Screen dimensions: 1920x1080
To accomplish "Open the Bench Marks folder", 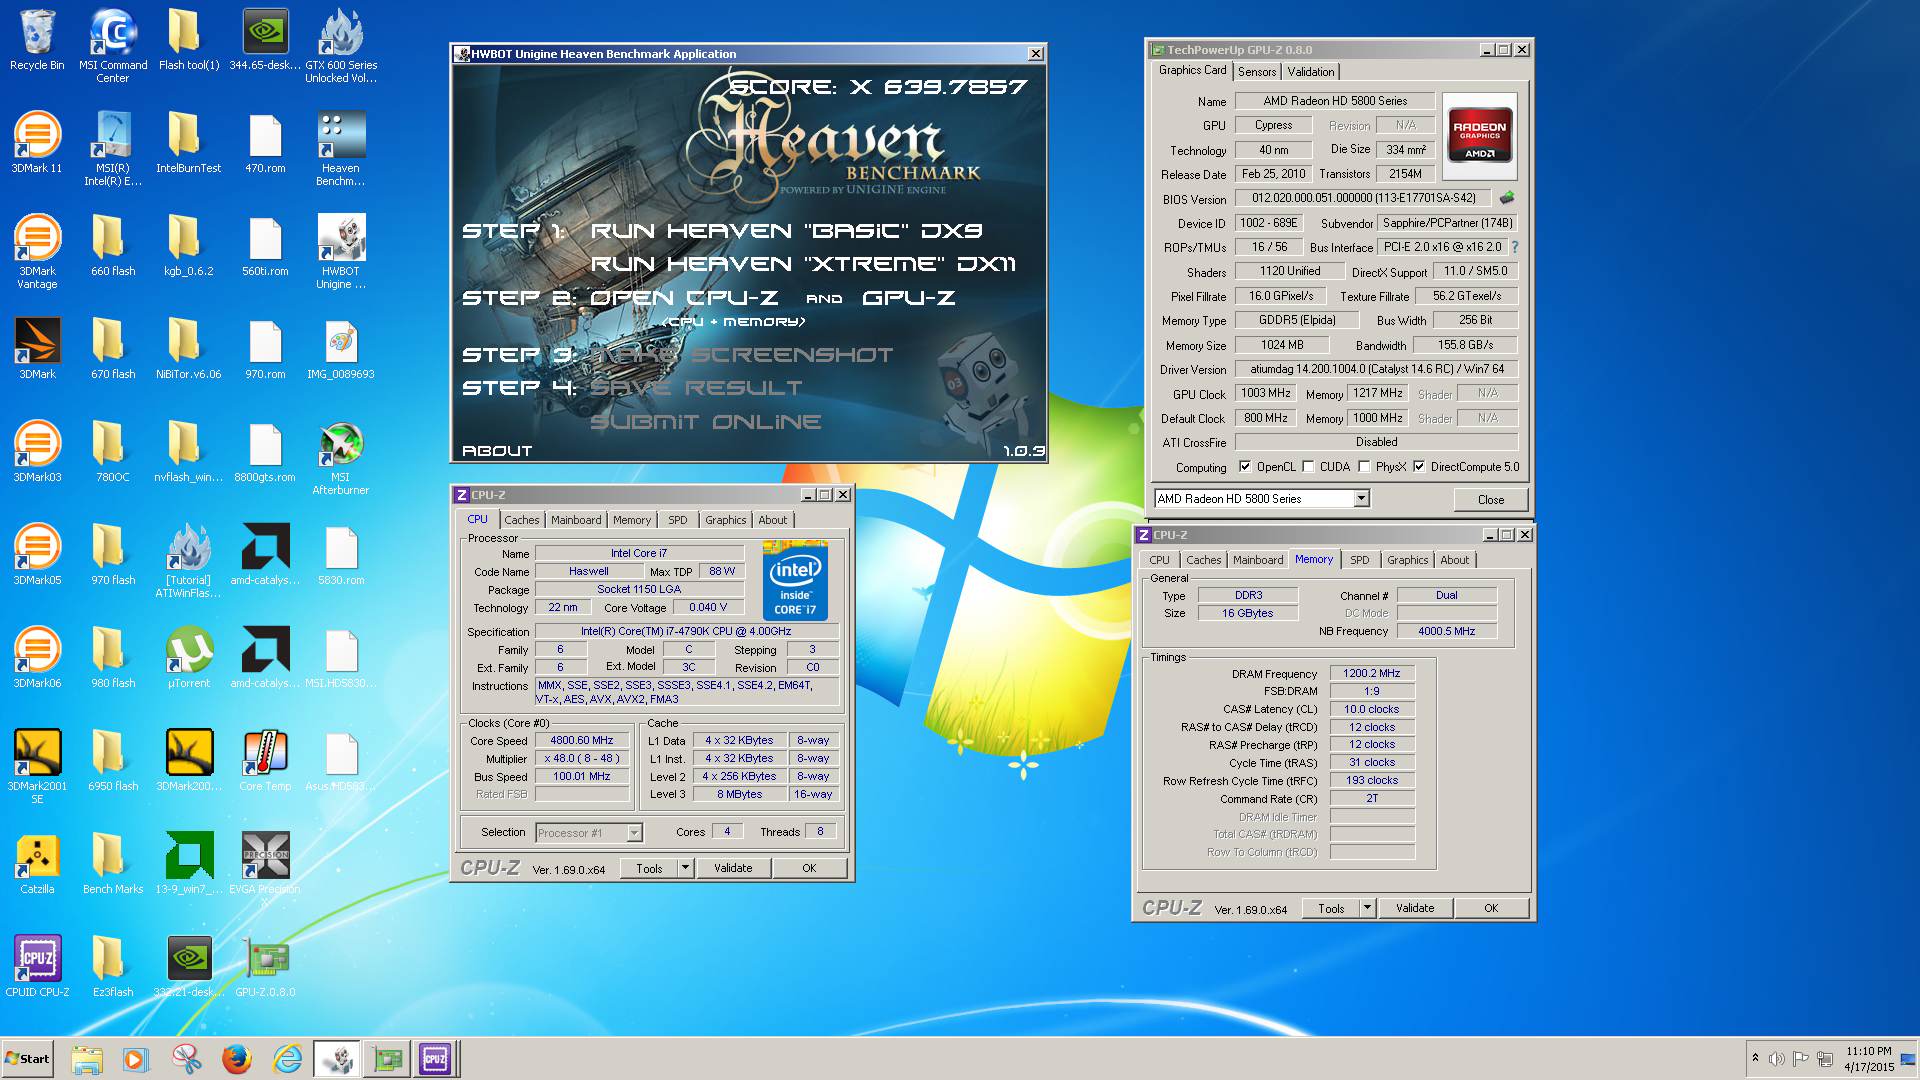I will 113,864.
